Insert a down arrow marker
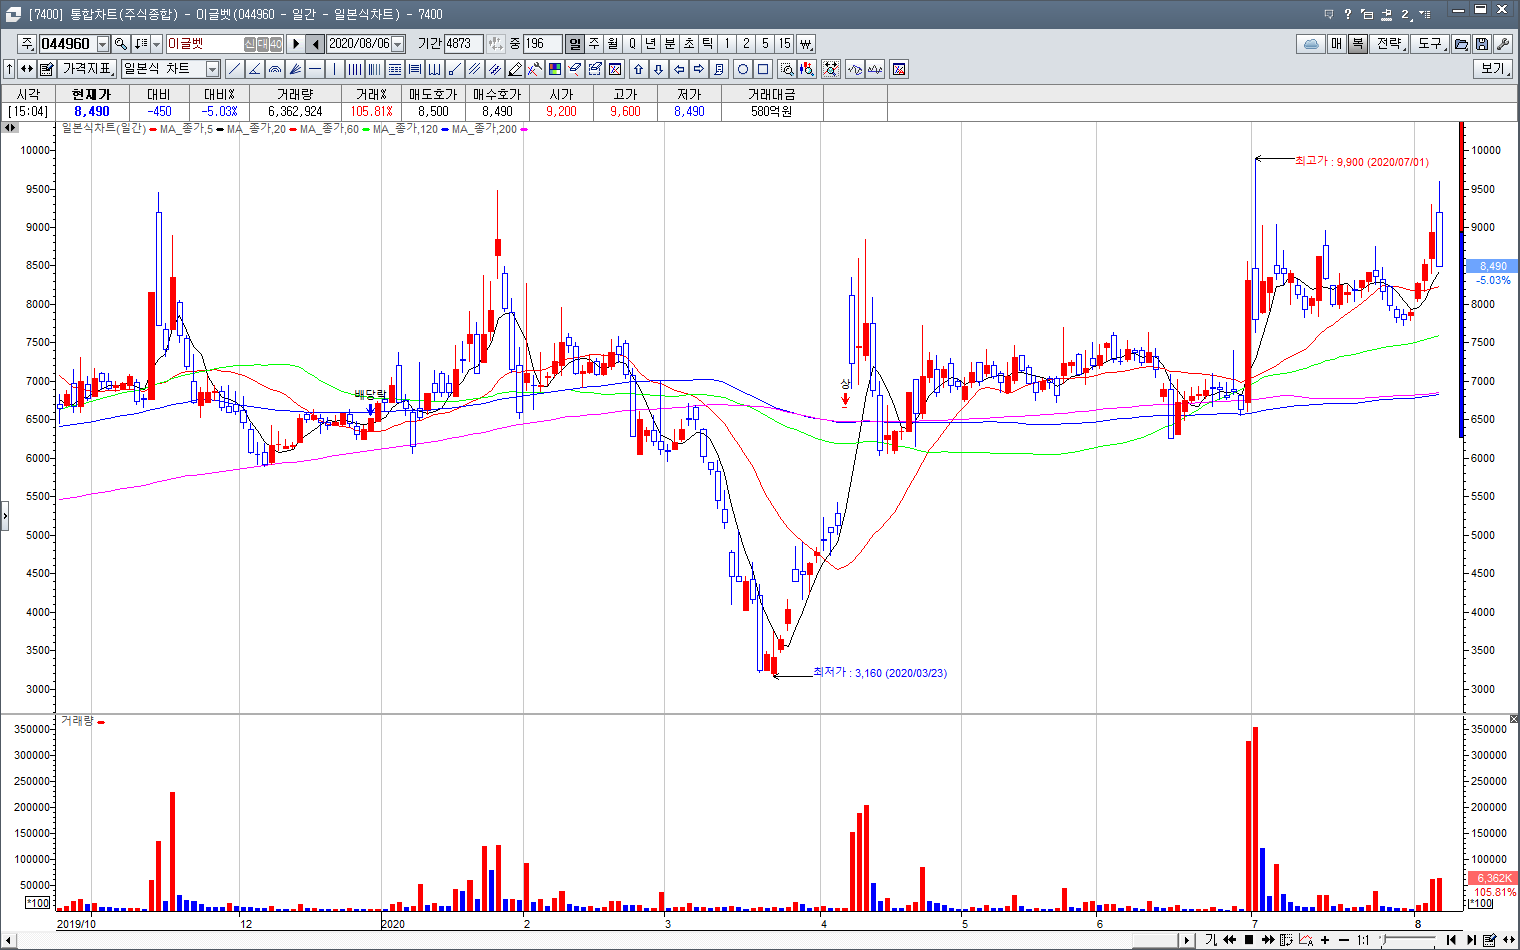This screenshot has height=950, width=1520. click(x=659, y=69)
